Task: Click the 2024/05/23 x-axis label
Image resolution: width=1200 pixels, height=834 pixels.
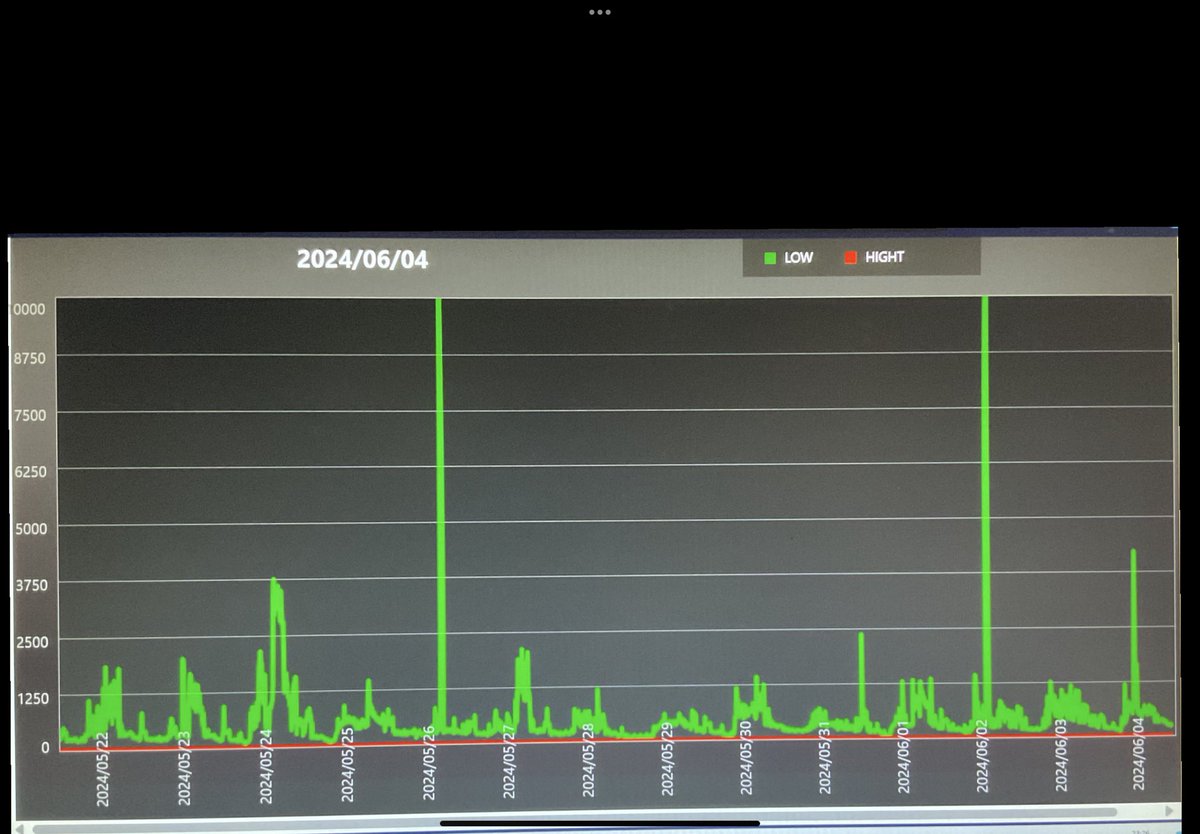Action: [184, 768]
